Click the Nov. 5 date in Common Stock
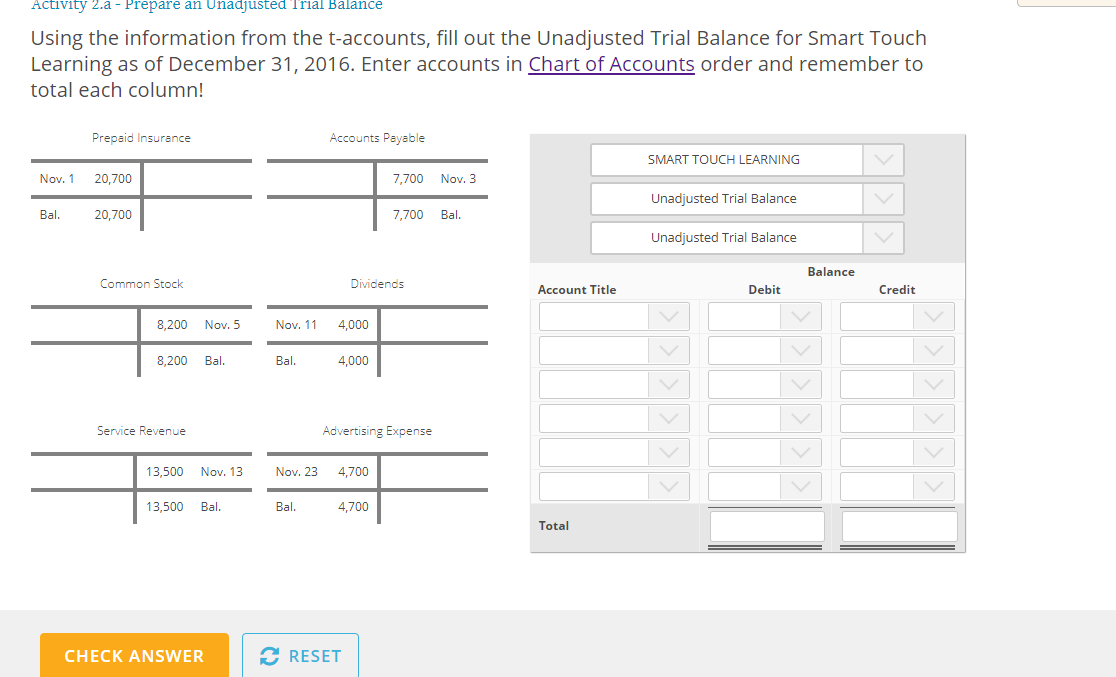Image resolution: width=1116 pixels, height=677 pixels. pyautogui.click(x=222, y=325)
